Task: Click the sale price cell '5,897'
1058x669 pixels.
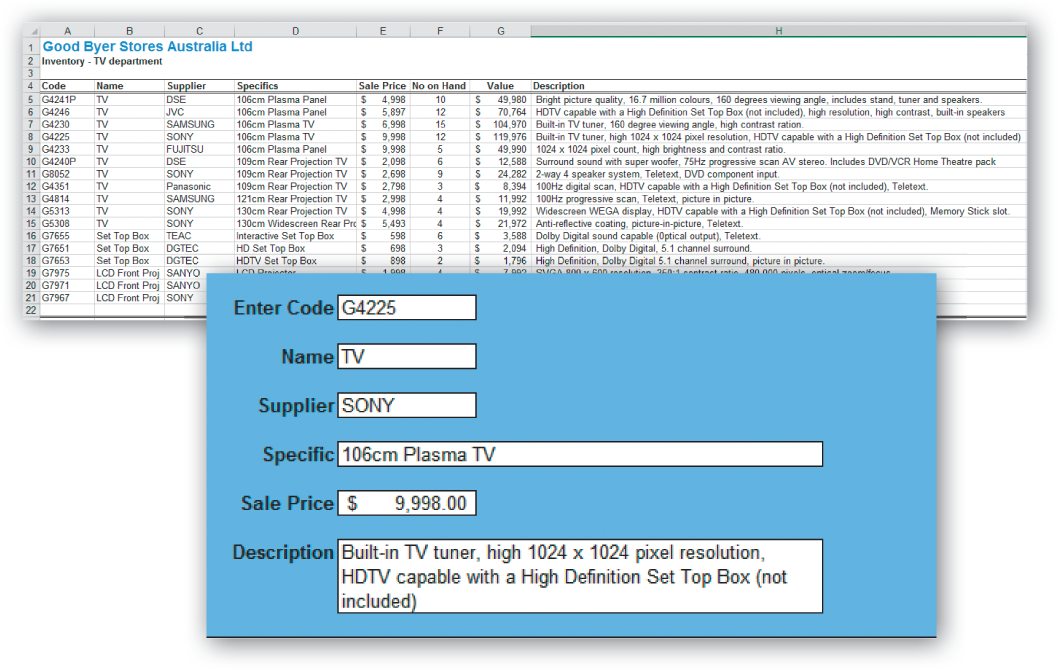Action: 383,112
